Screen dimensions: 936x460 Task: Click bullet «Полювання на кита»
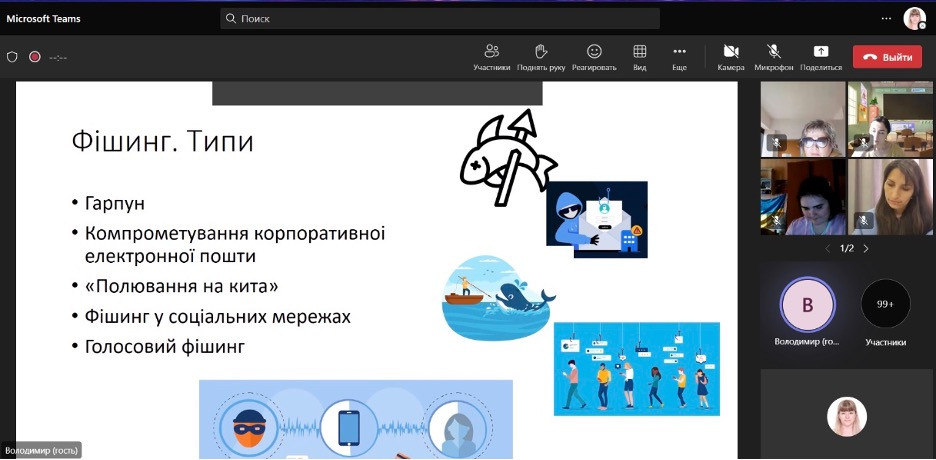(181, 286)
